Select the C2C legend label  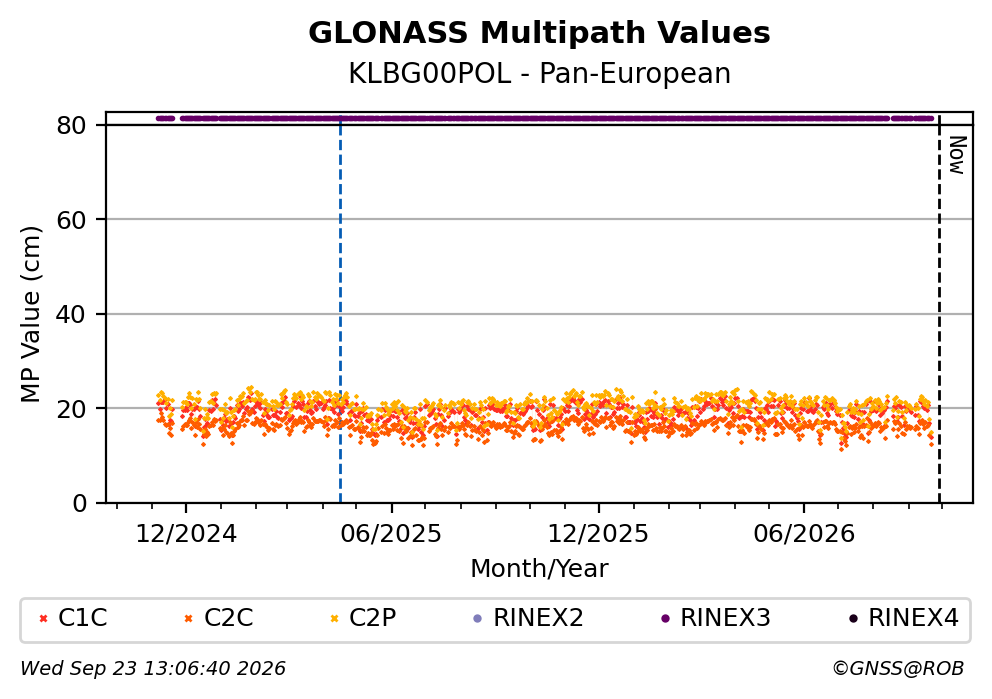click(x=228, y=618)
